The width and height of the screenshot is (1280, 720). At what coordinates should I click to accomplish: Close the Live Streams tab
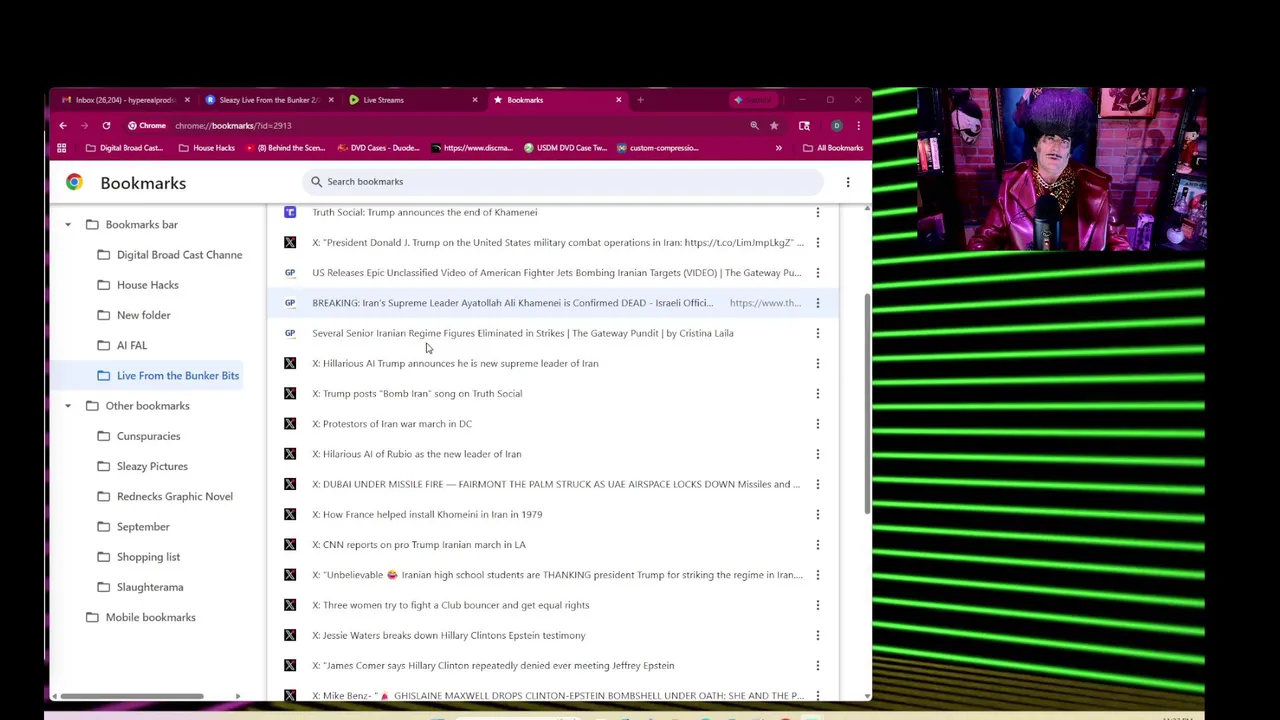pyautogui.click(x=475, y=100)
